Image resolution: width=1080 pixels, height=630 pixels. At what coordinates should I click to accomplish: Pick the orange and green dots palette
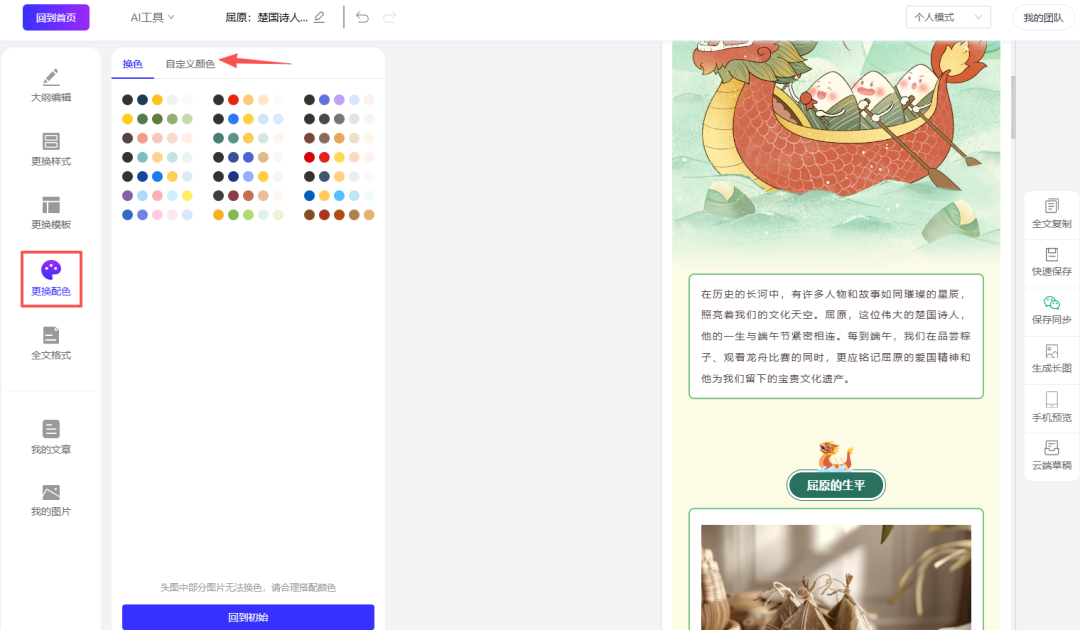248,215
